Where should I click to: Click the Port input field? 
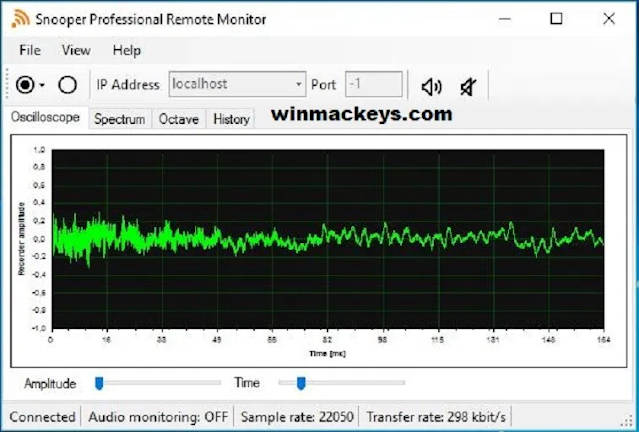pos(374,84)
